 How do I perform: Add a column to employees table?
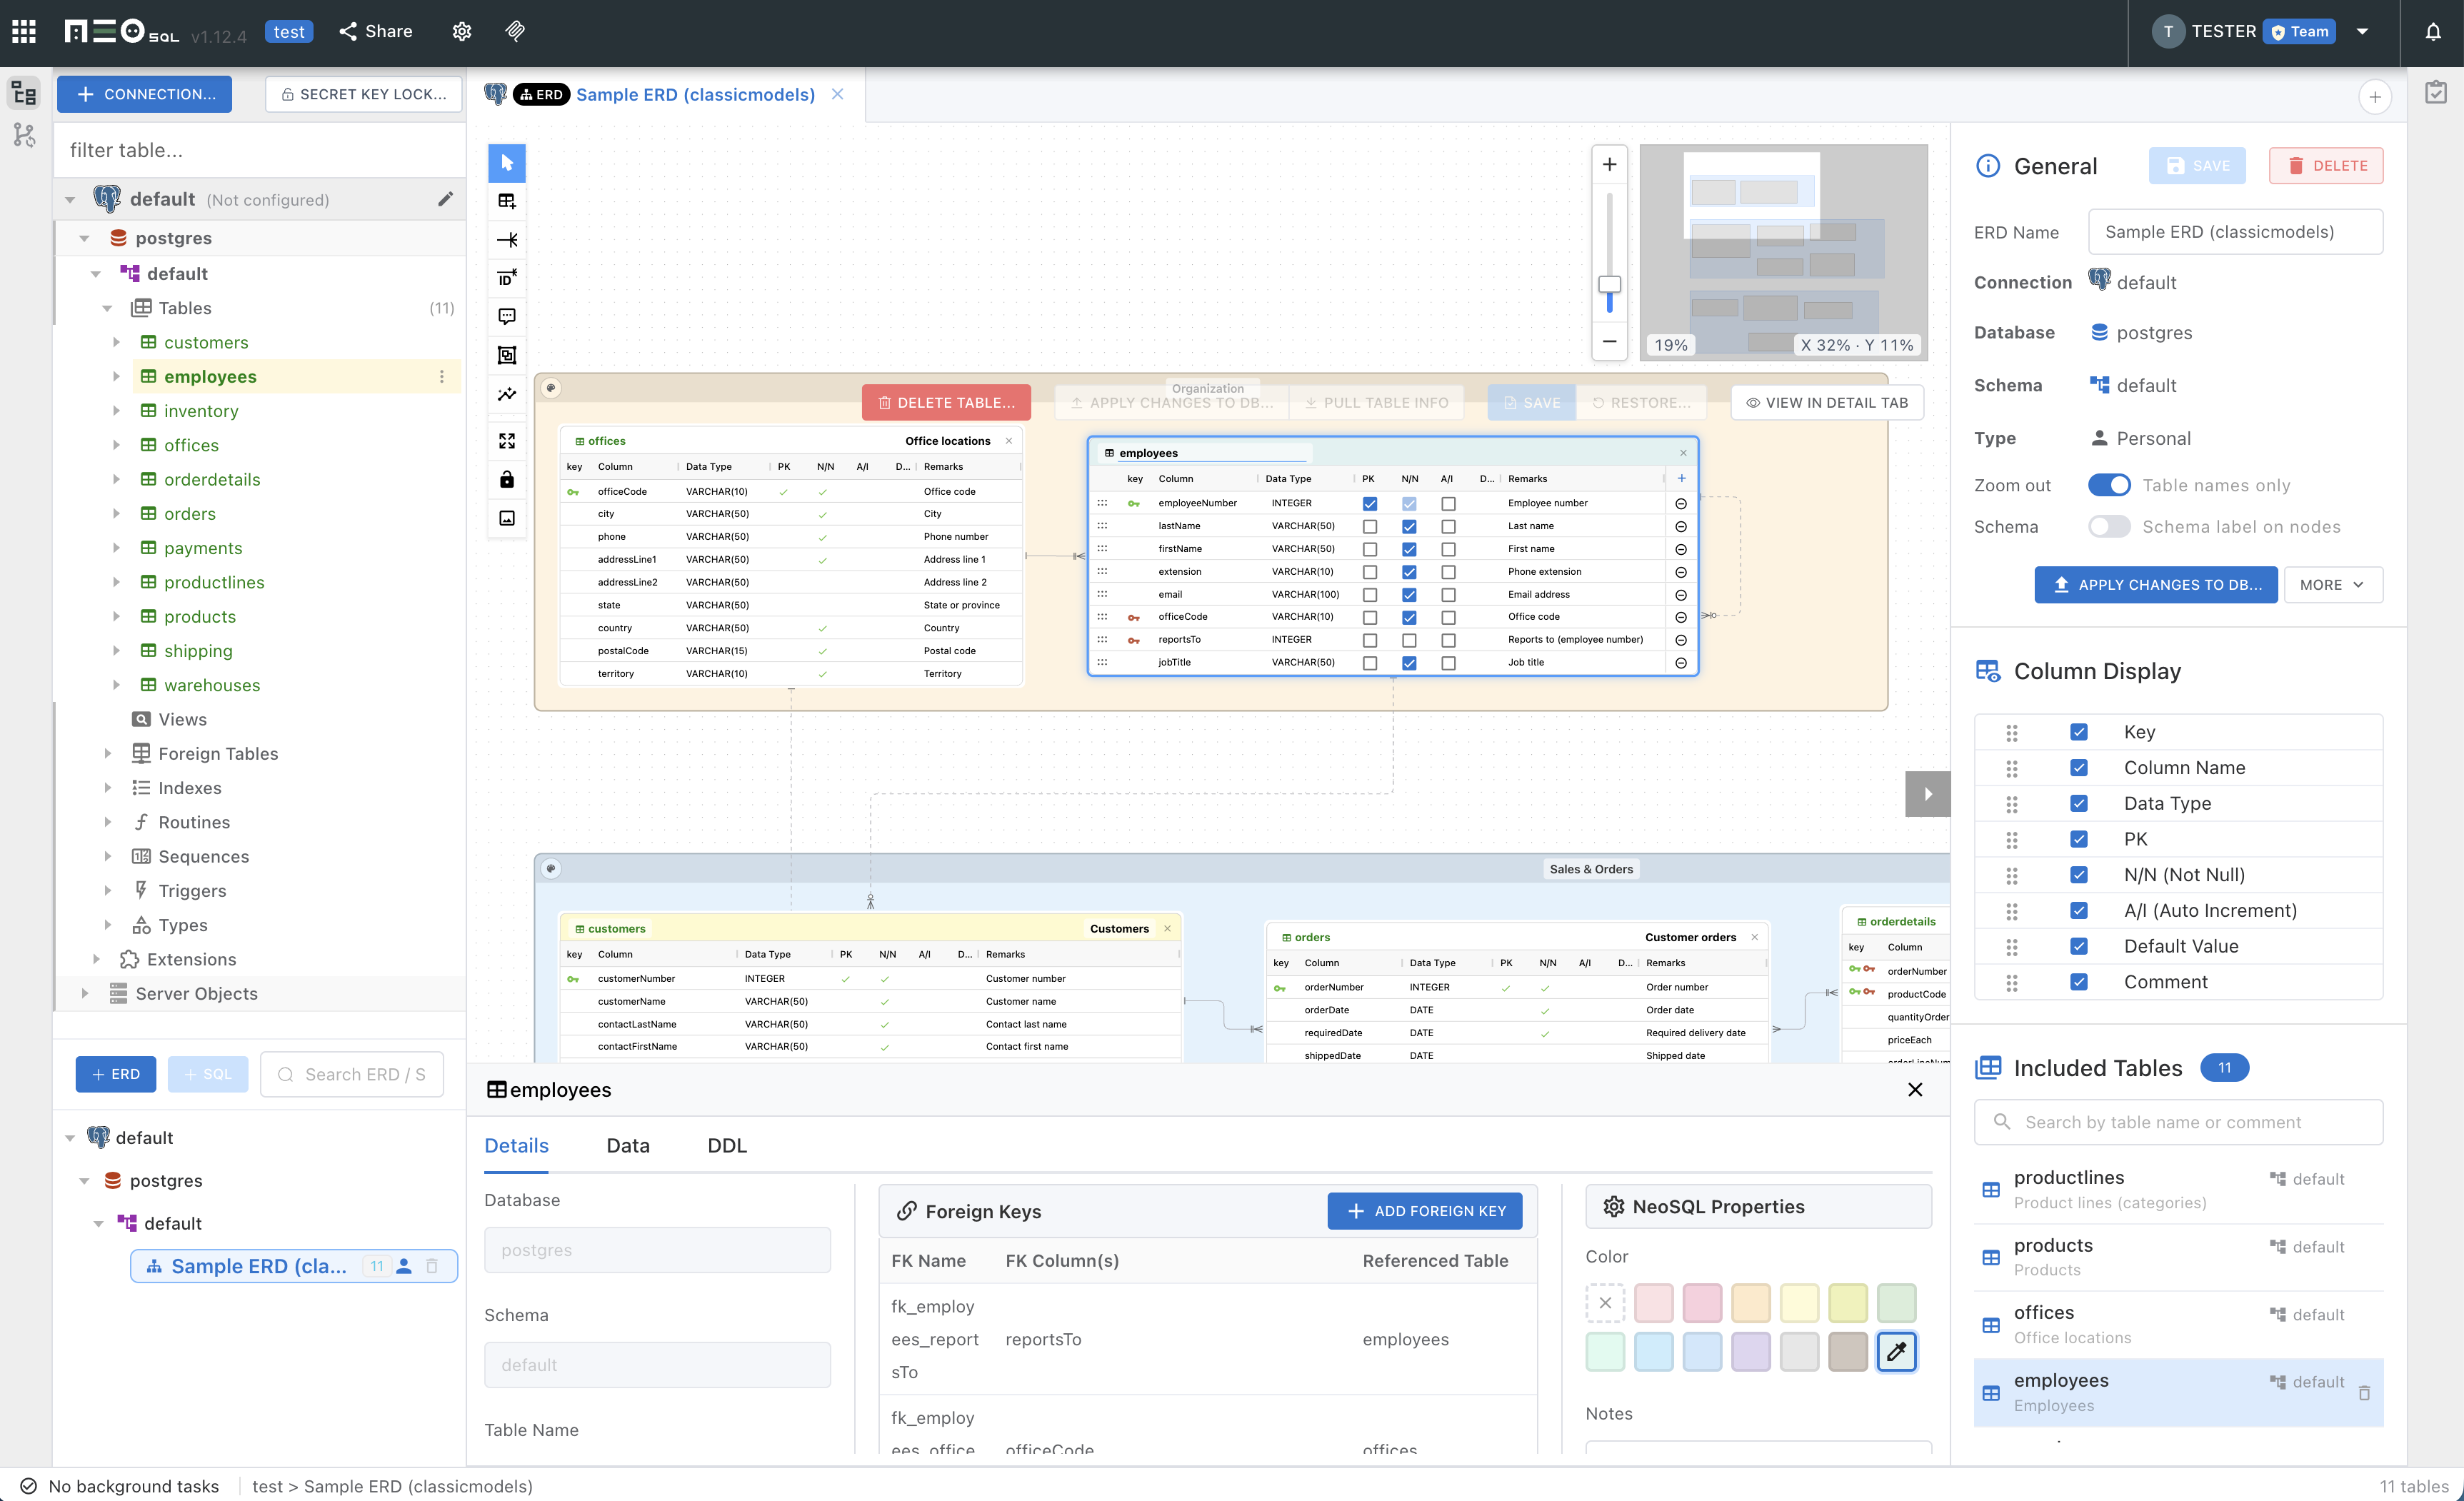click(1681, 478)
